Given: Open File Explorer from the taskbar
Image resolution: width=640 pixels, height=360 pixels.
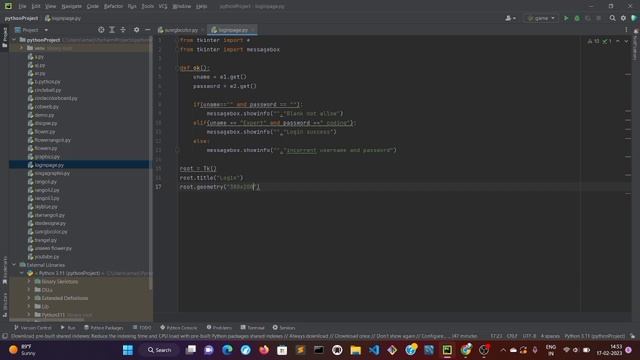Looking at the screenshot, I should point(356,350).
